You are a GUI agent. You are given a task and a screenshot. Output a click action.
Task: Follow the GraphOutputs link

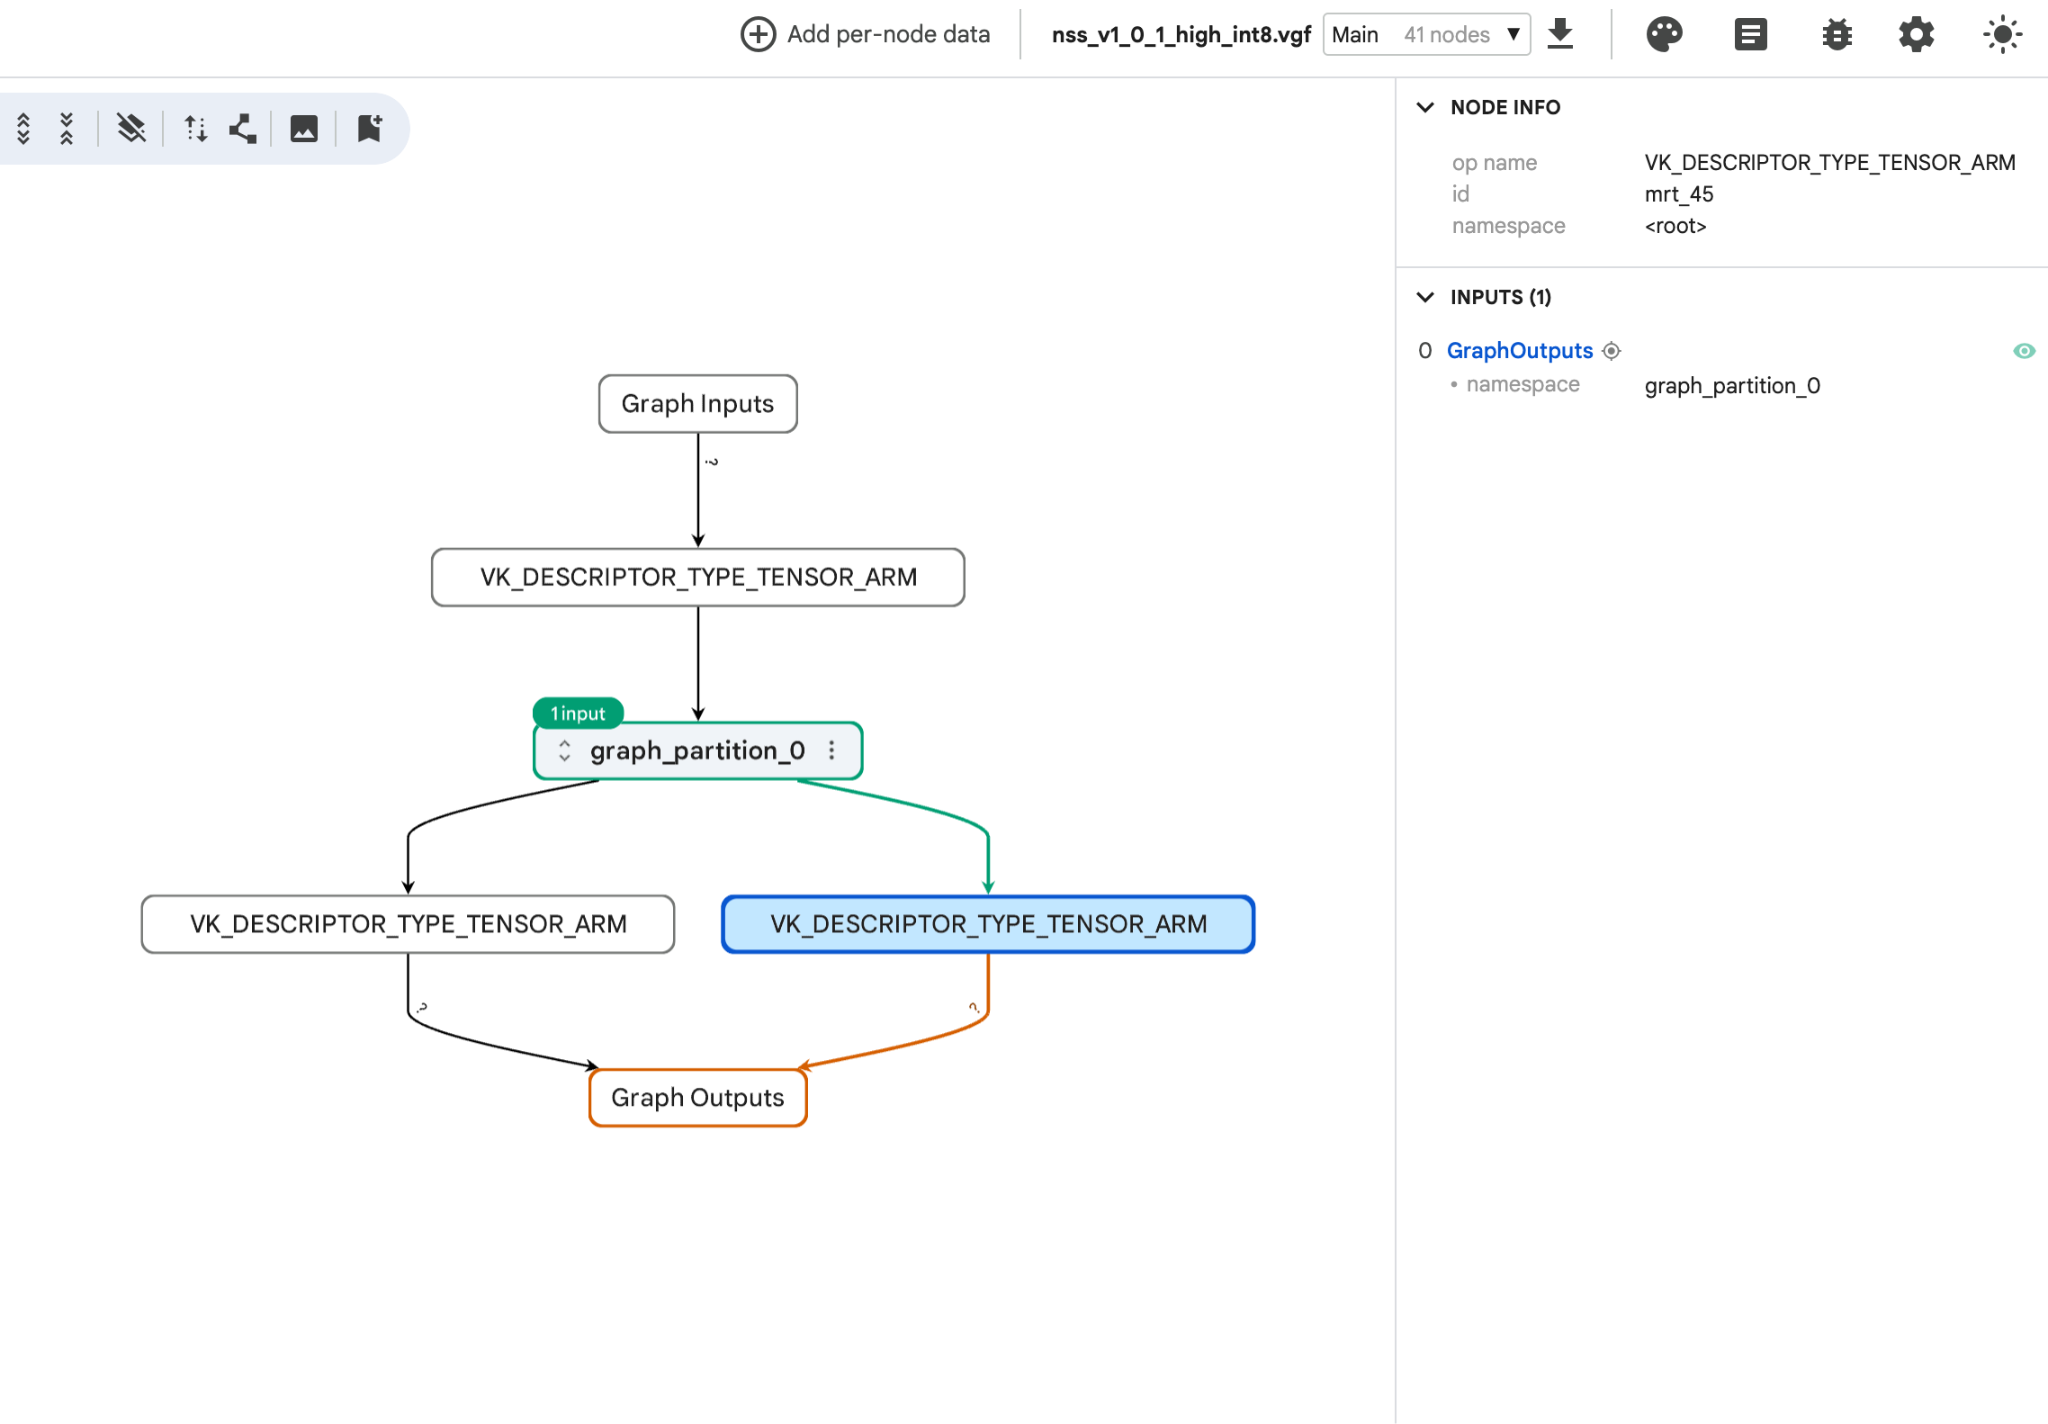point(1519,351)
